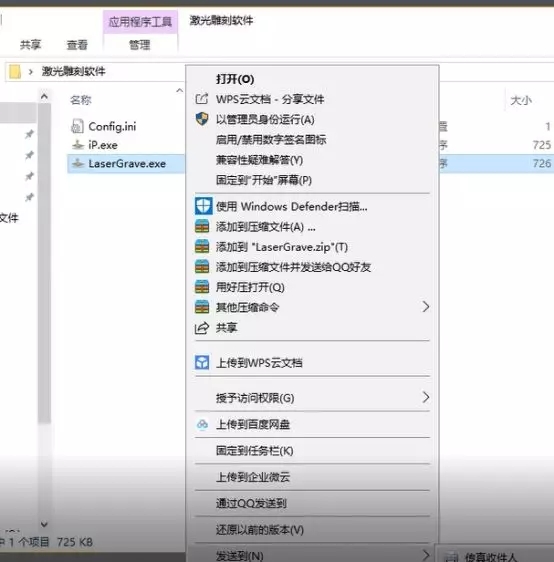Viewport: 554px width, 562px height.
Task: Expand the 其他压缩命令 submenu arrow
Action: click(425, 307)
